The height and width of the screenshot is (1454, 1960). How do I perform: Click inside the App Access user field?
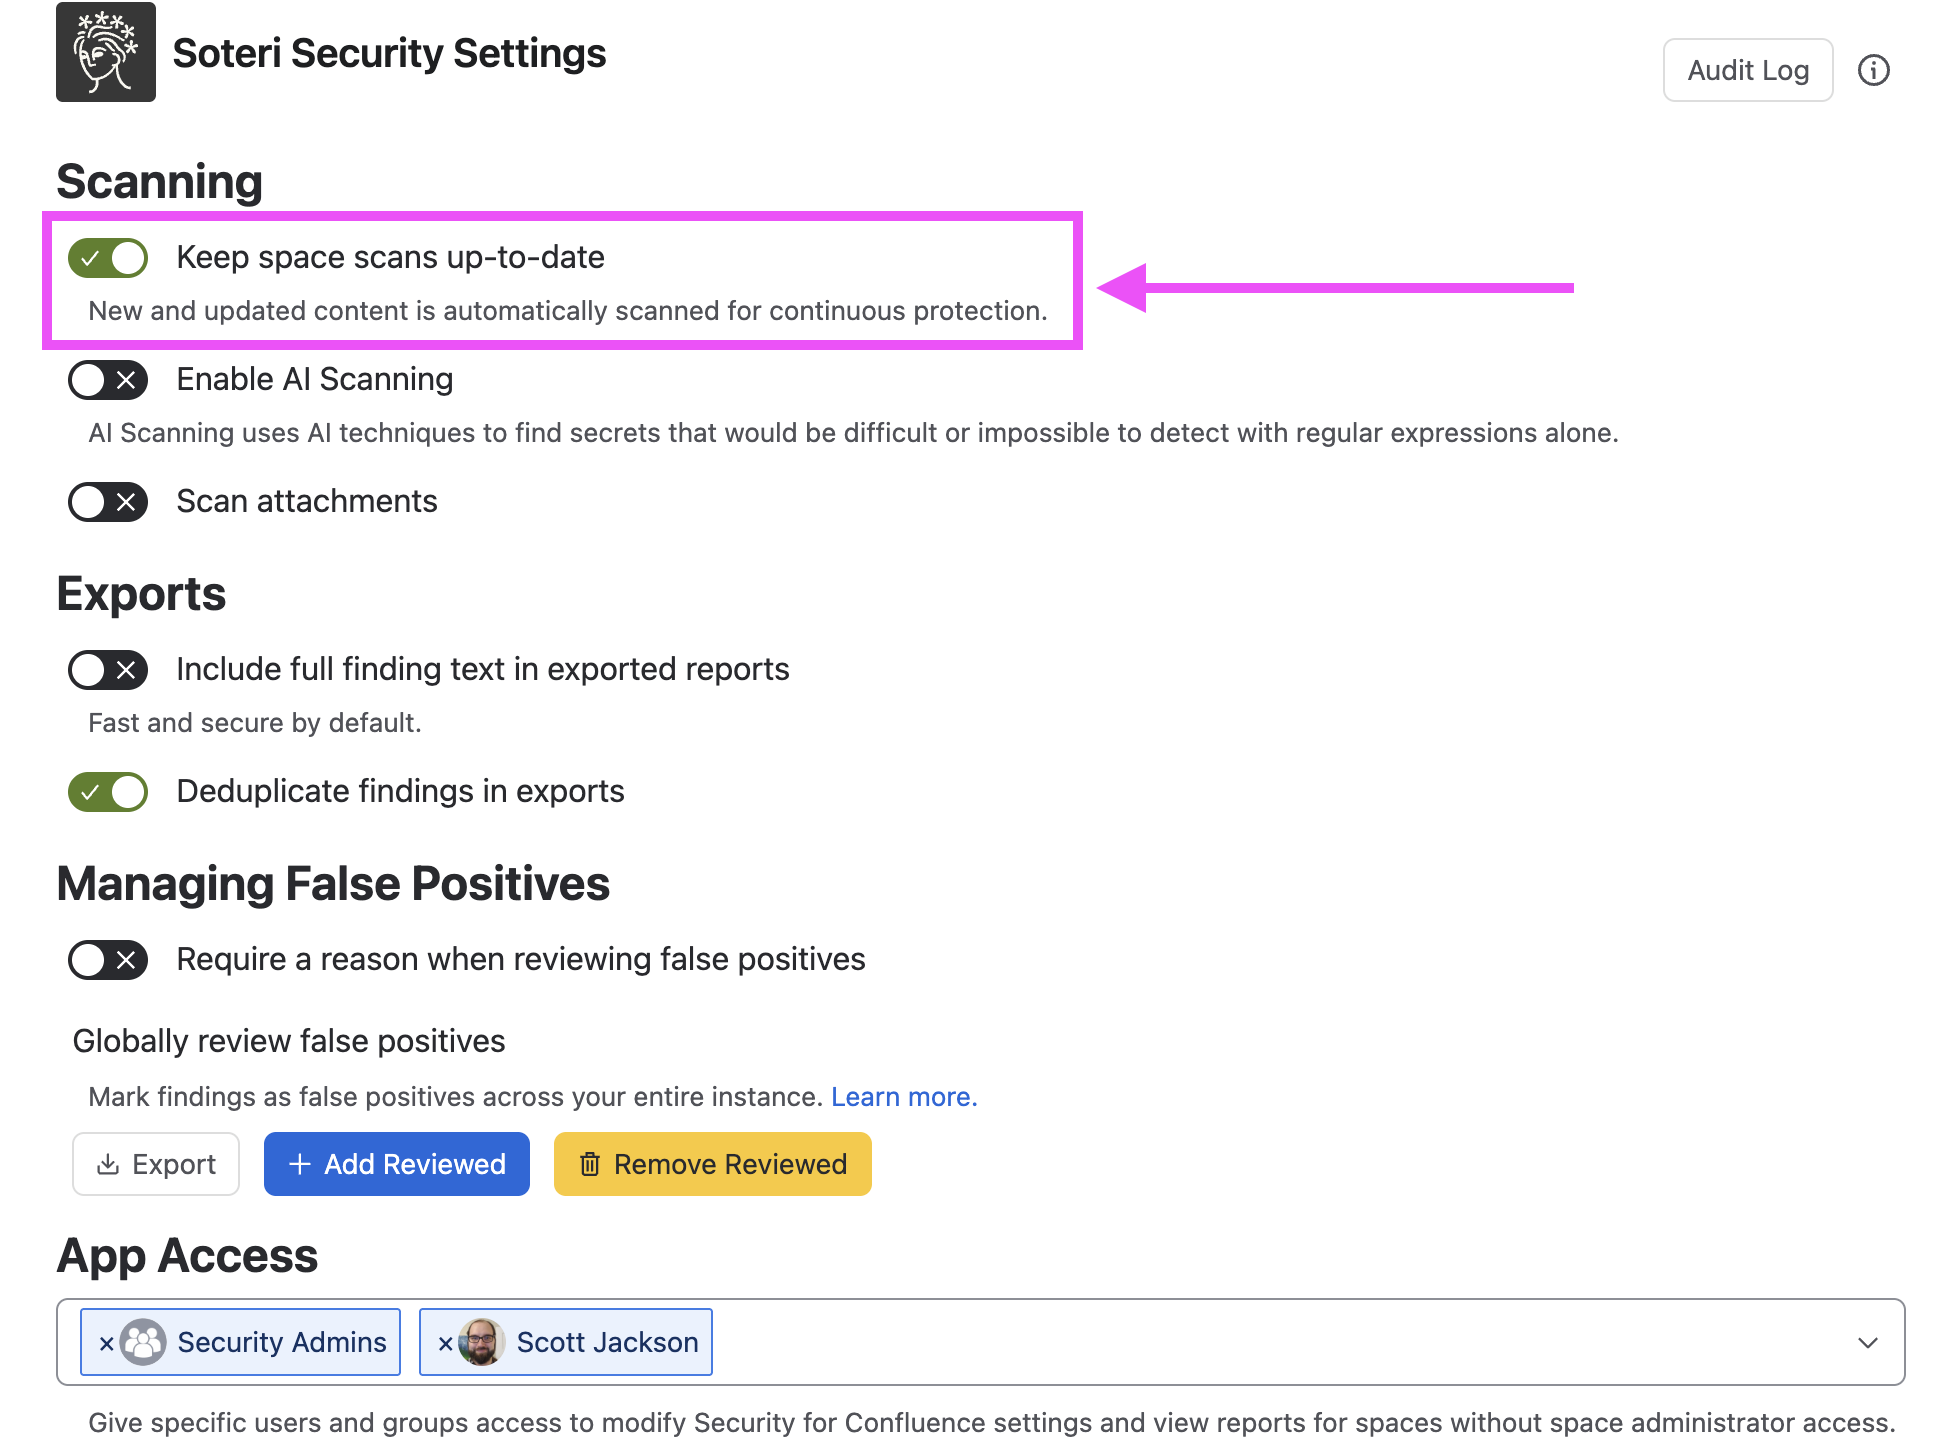click(x=980, y=1342)
